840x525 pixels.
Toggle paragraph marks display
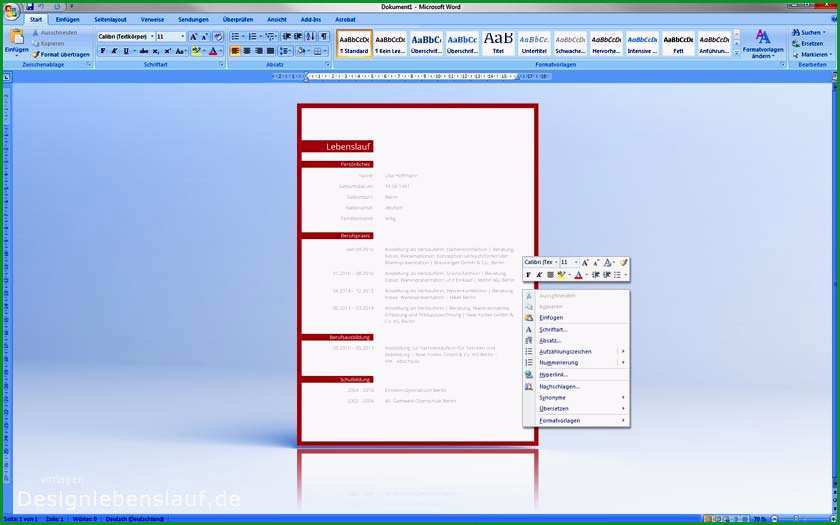(324, 36)
